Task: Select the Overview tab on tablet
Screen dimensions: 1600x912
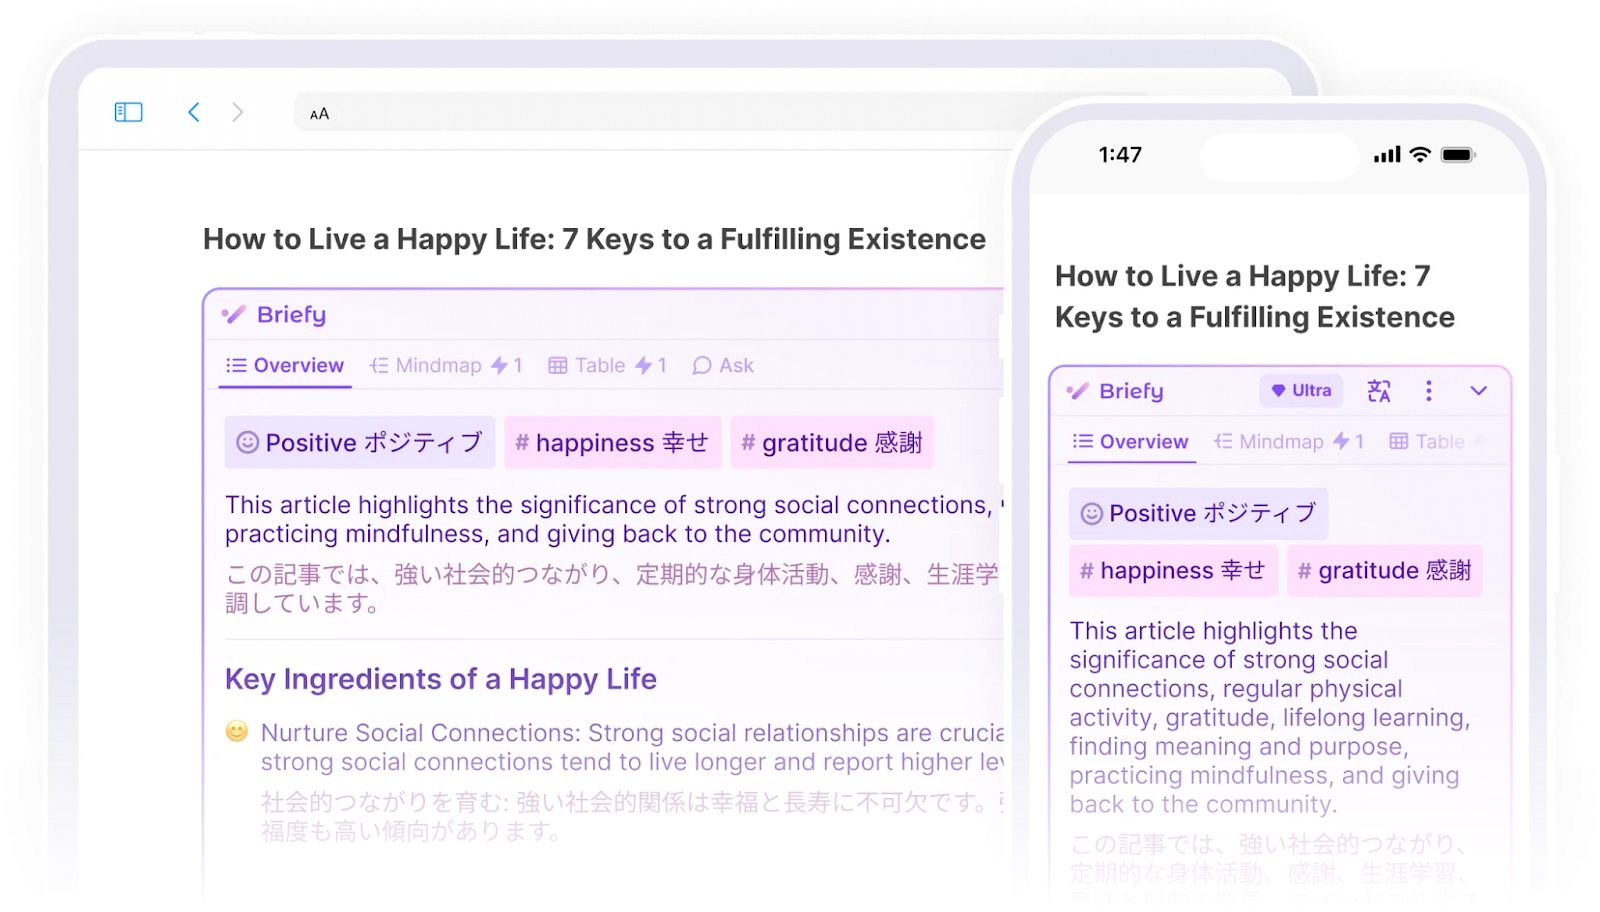Action: pos(285,366)
